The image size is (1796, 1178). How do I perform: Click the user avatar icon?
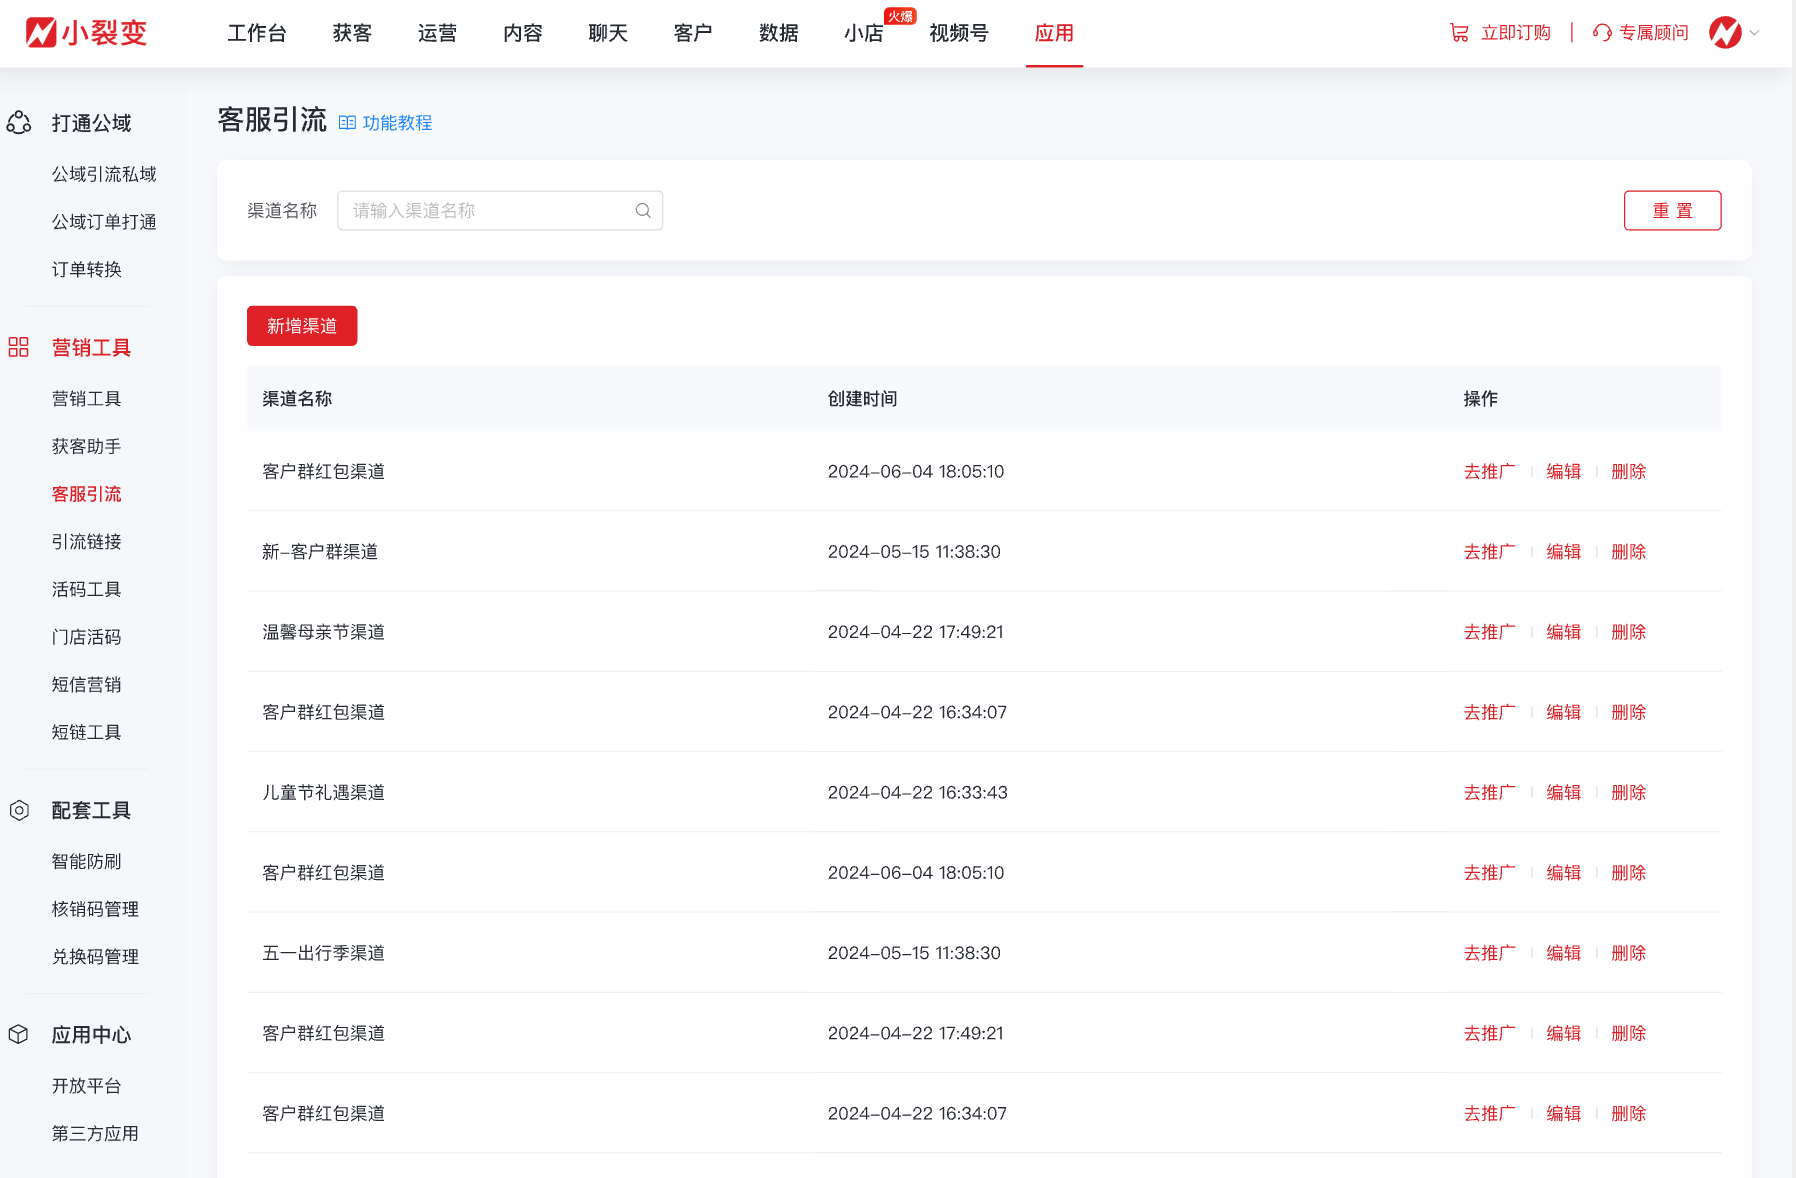[1725, 33]
